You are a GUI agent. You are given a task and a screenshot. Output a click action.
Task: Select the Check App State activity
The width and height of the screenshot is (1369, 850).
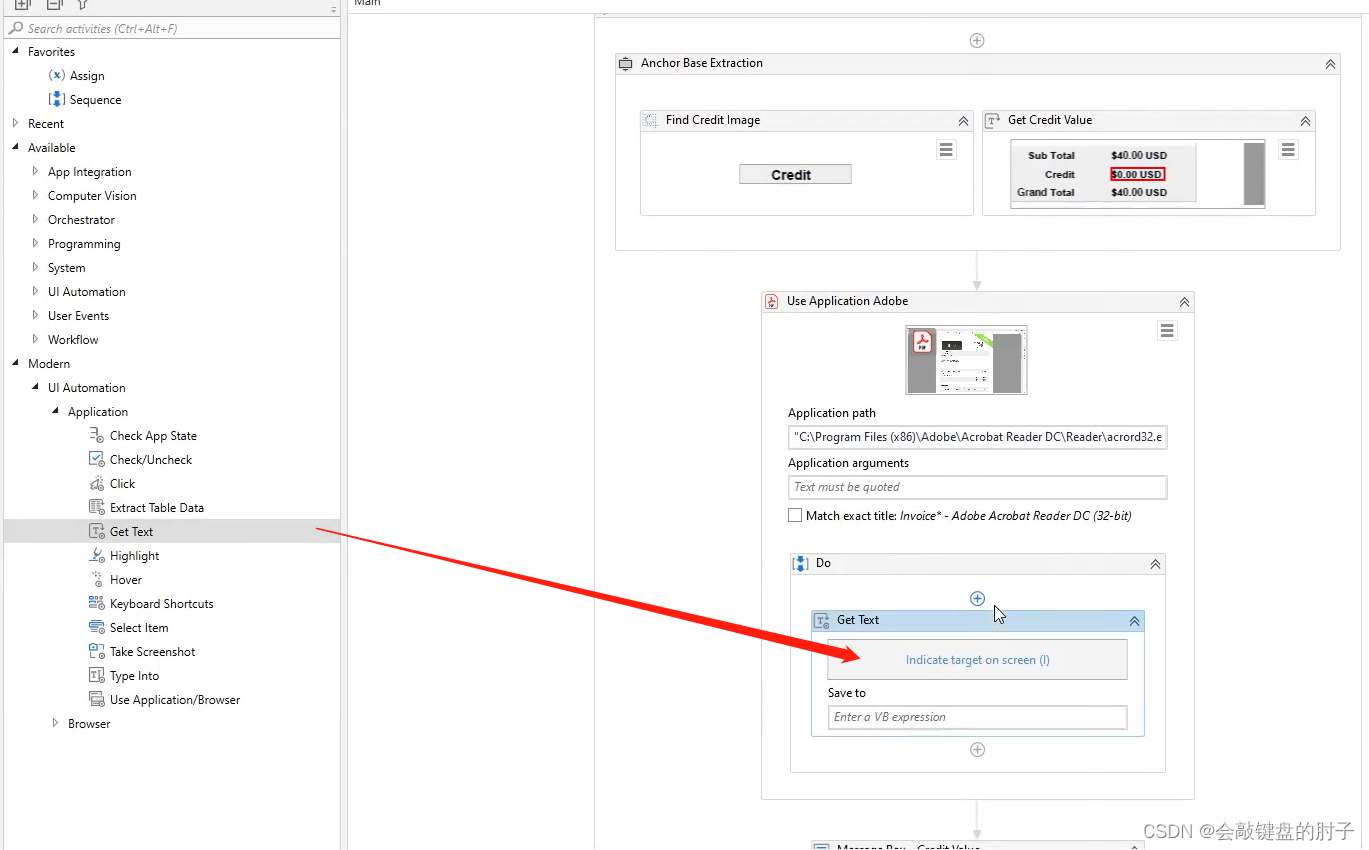coord(153,436)
